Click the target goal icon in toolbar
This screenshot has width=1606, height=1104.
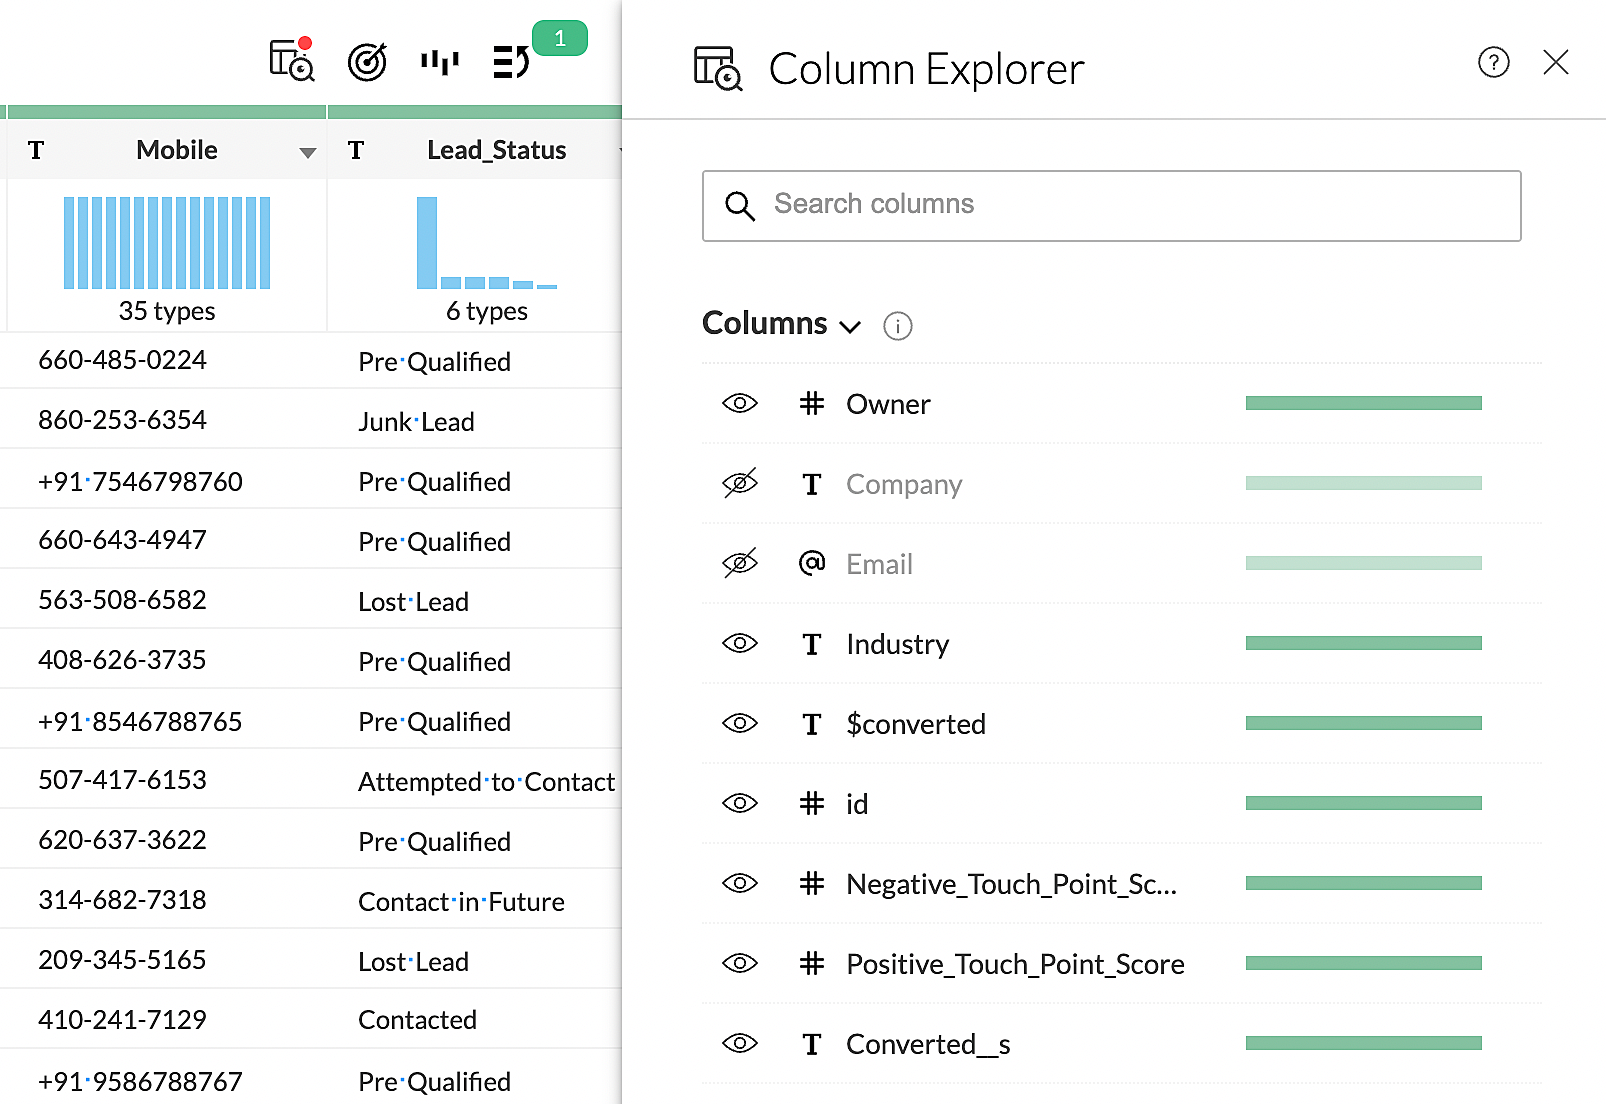pyautogui.click(x=367, y=62)
